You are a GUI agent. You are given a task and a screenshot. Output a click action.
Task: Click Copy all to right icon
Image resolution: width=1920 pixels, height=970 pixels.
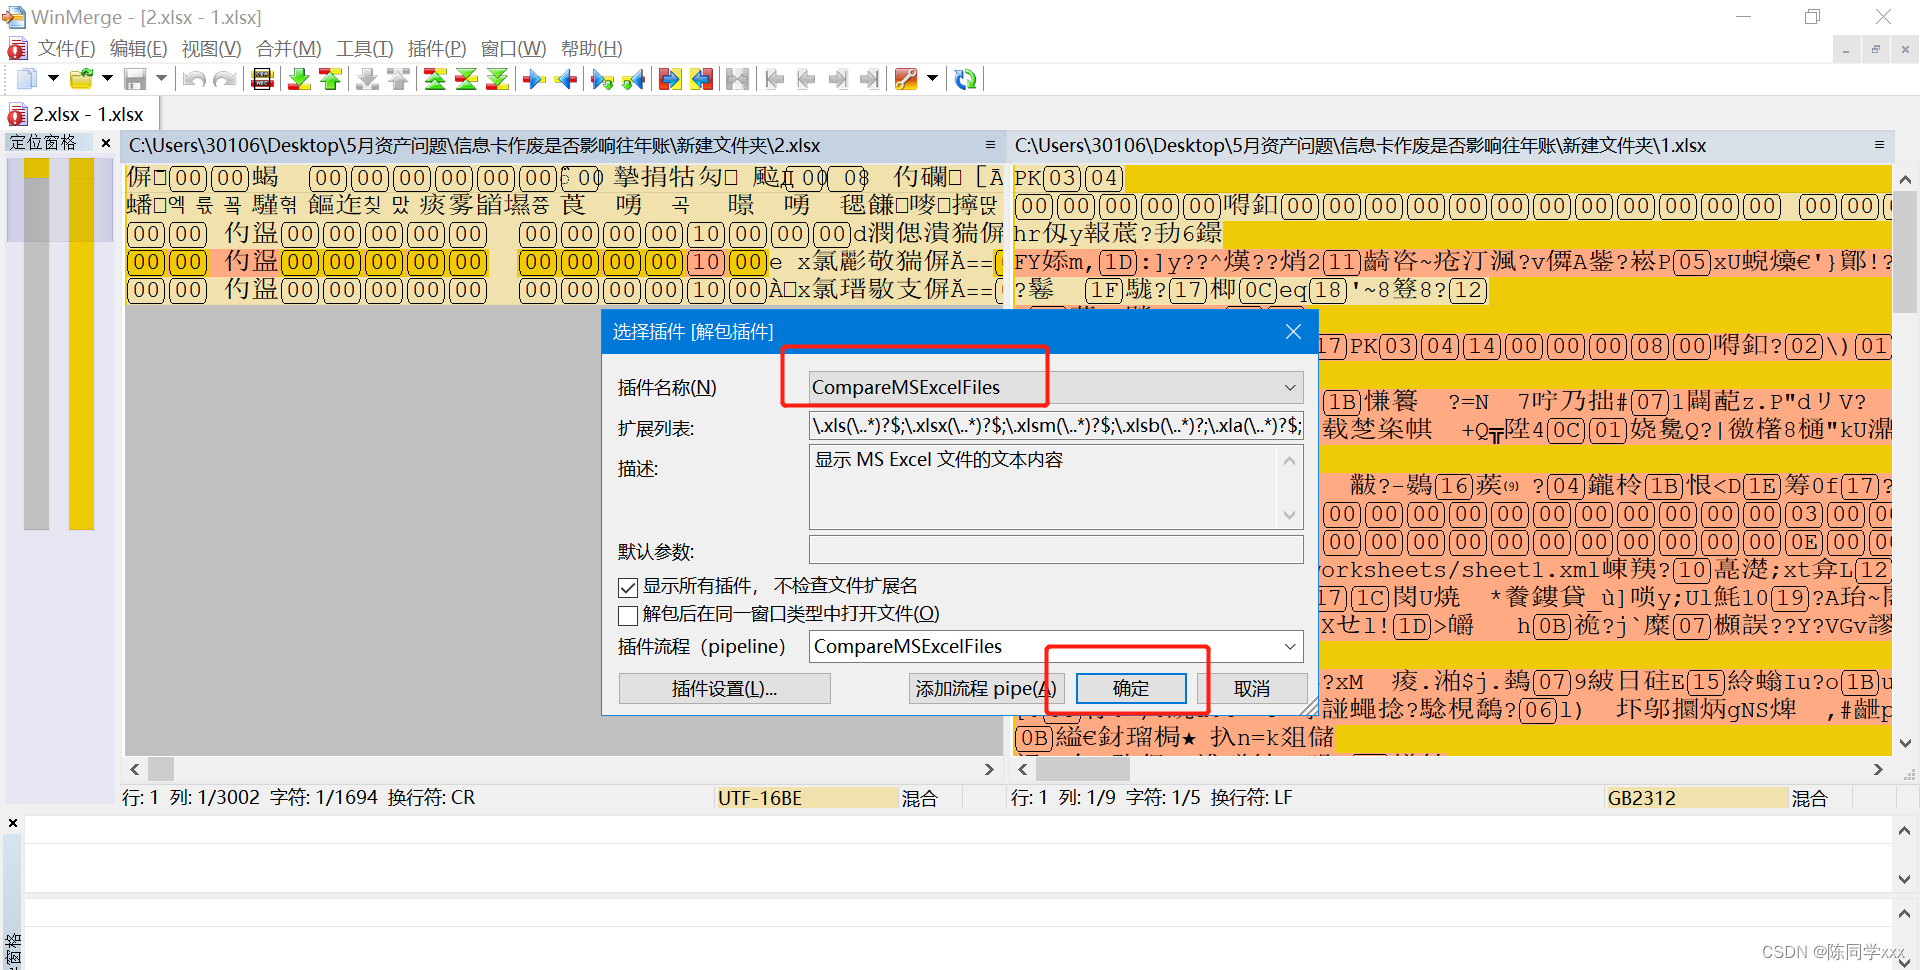[670, 79]
